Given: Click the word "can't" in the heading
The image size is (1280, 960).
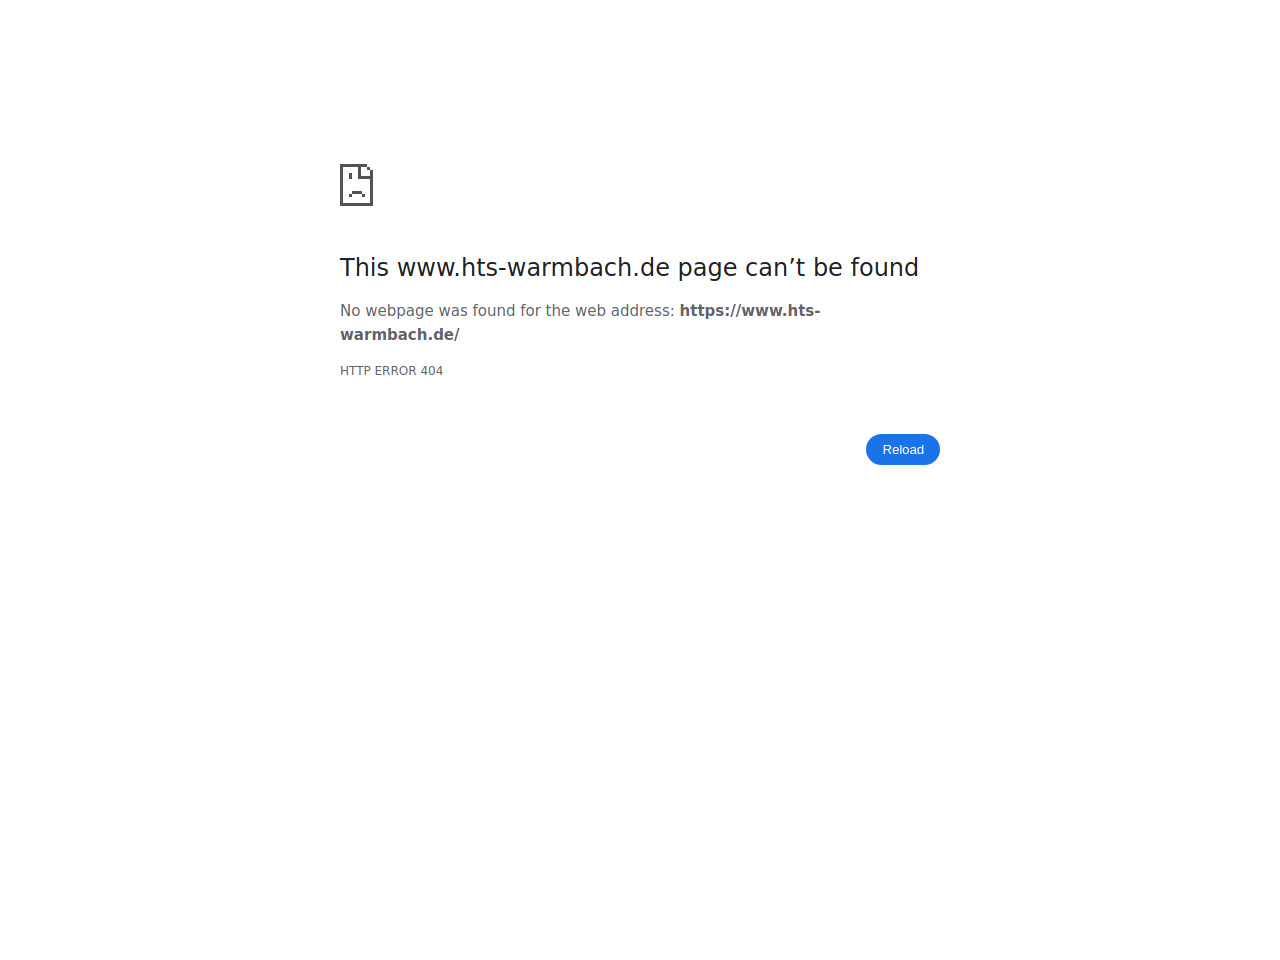Looking at the screenshot, I should coord(775,268).
